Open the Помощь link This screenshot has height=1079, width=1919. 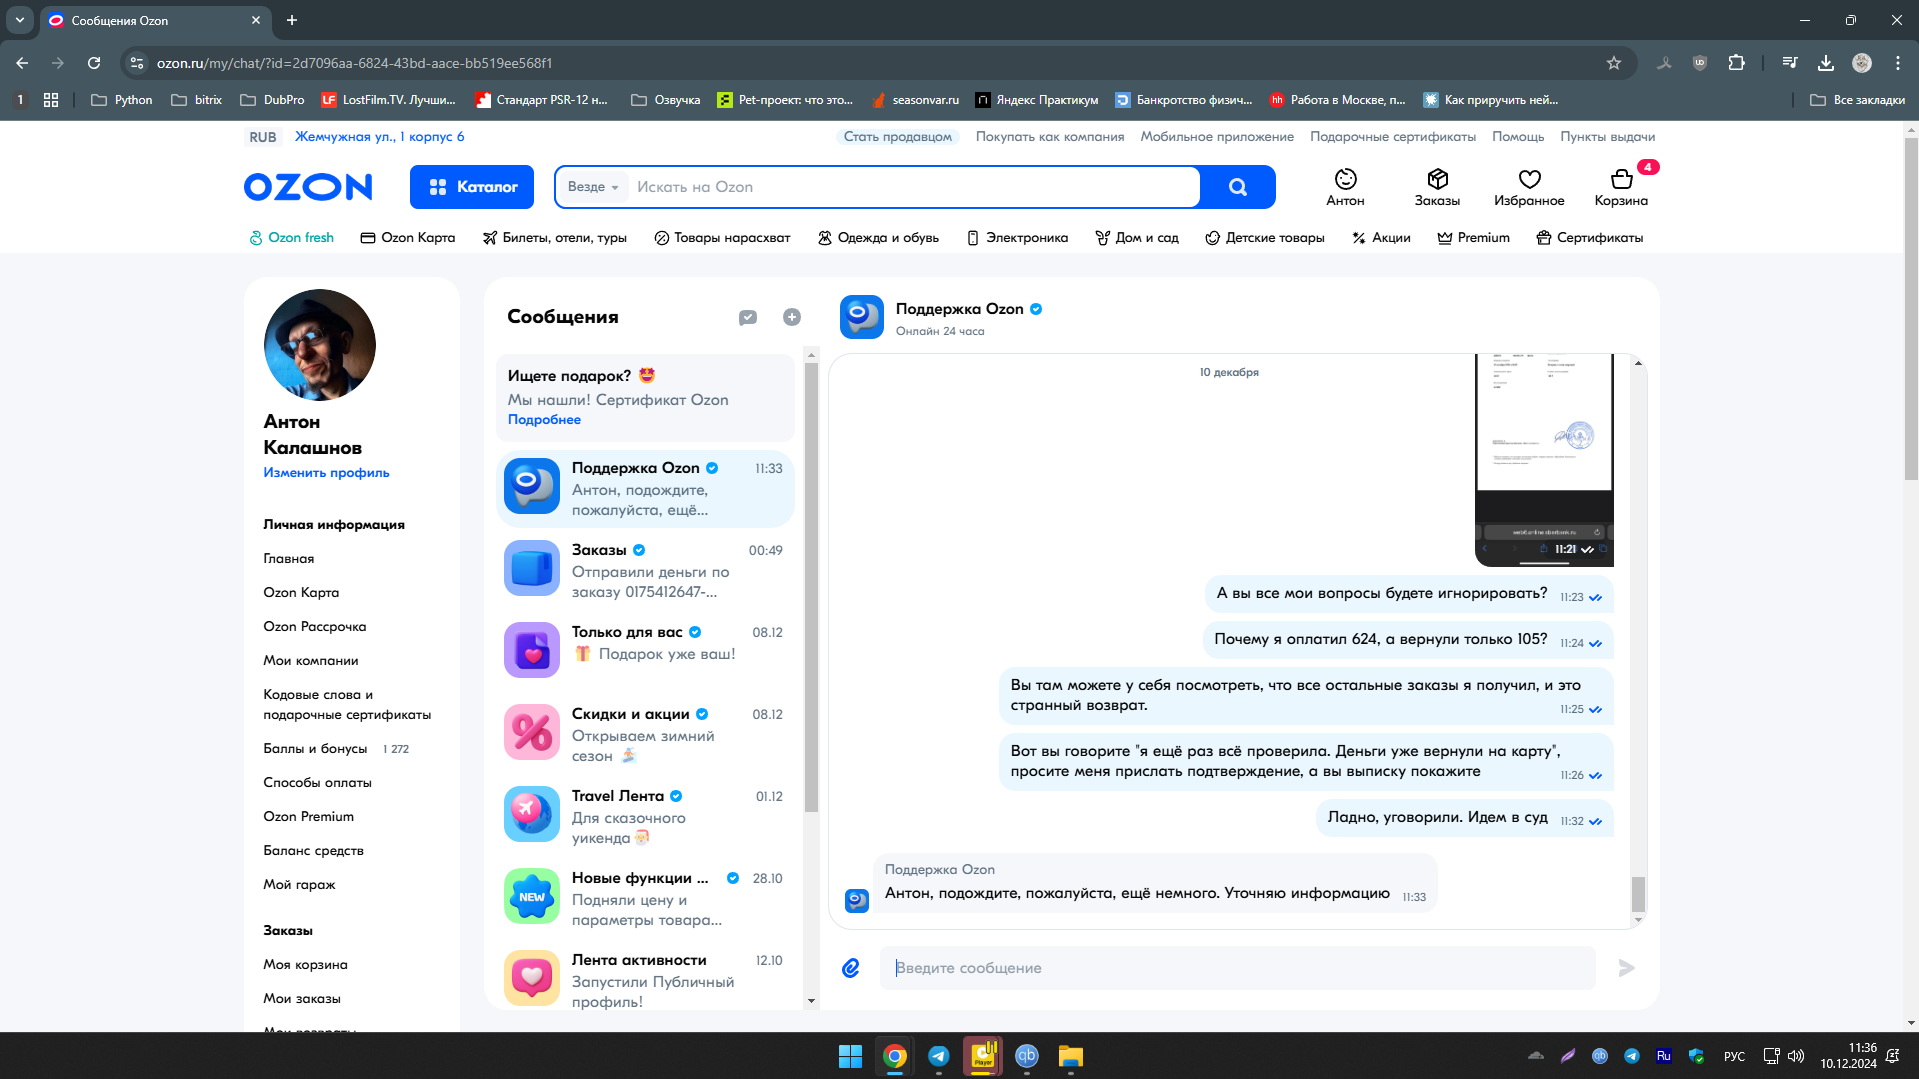coord(1518,137)
